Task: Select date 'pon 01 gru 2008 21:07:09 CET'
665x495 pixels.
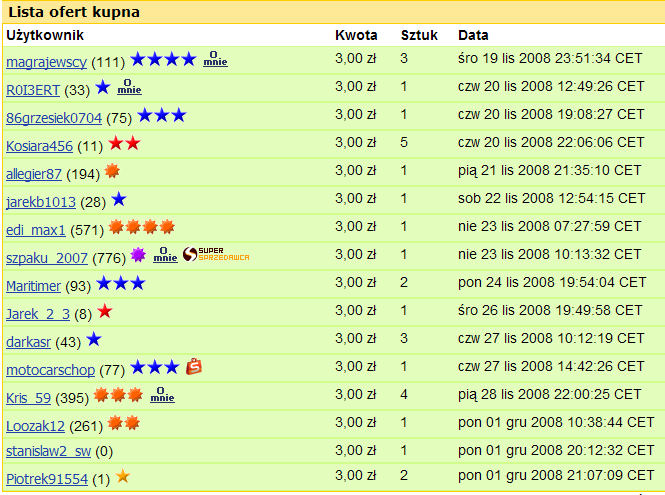Action: tap(556, 475)
